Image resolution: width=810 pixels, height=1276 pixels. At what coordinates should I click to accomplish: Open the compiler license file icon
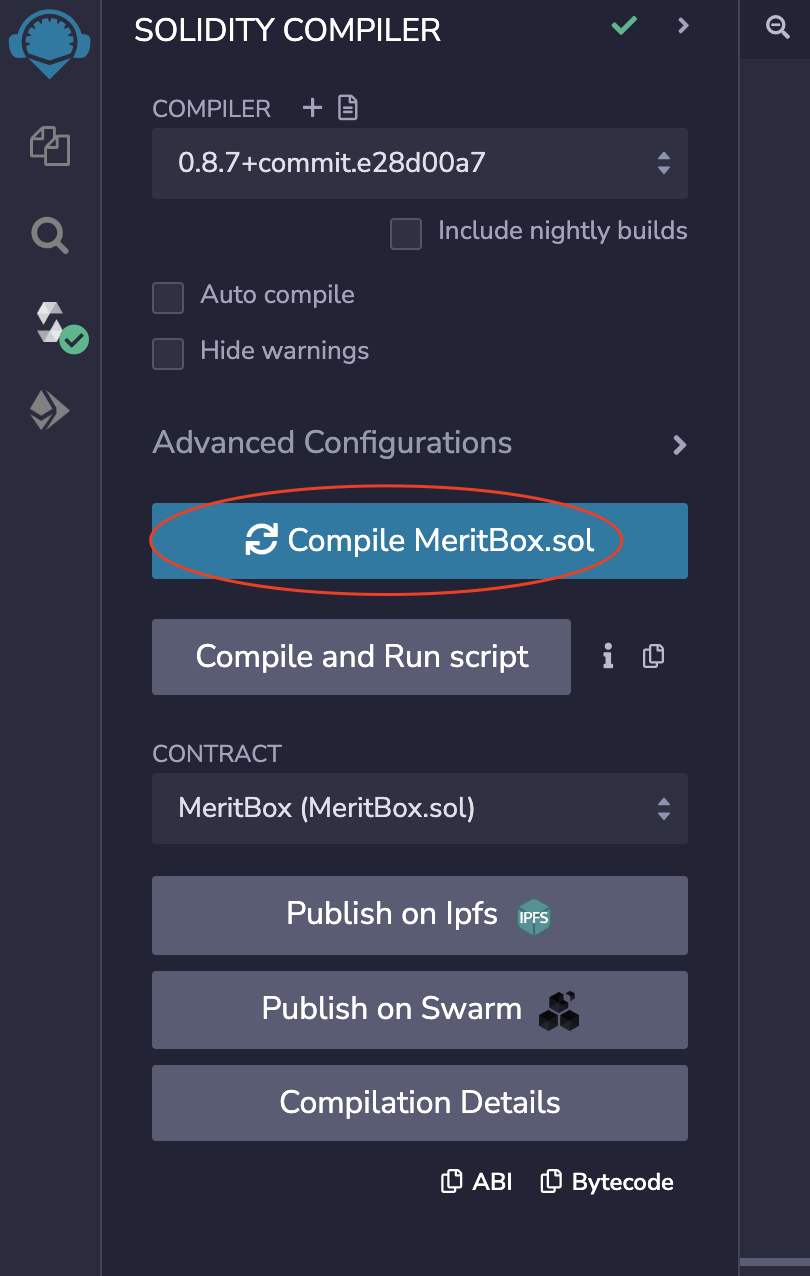pos(348,108)
